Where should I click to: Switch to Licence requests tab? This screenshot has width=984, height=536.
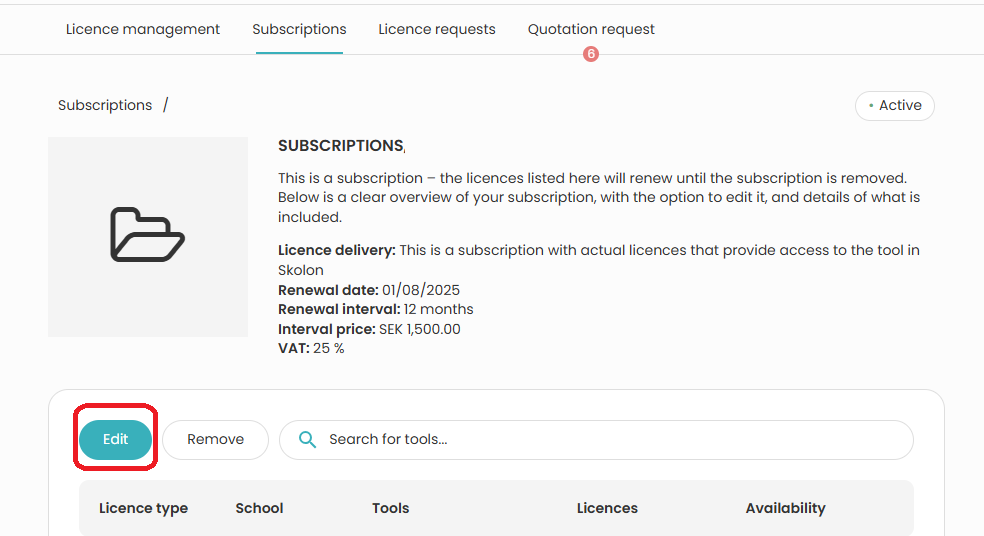click(x=437, y=29)
